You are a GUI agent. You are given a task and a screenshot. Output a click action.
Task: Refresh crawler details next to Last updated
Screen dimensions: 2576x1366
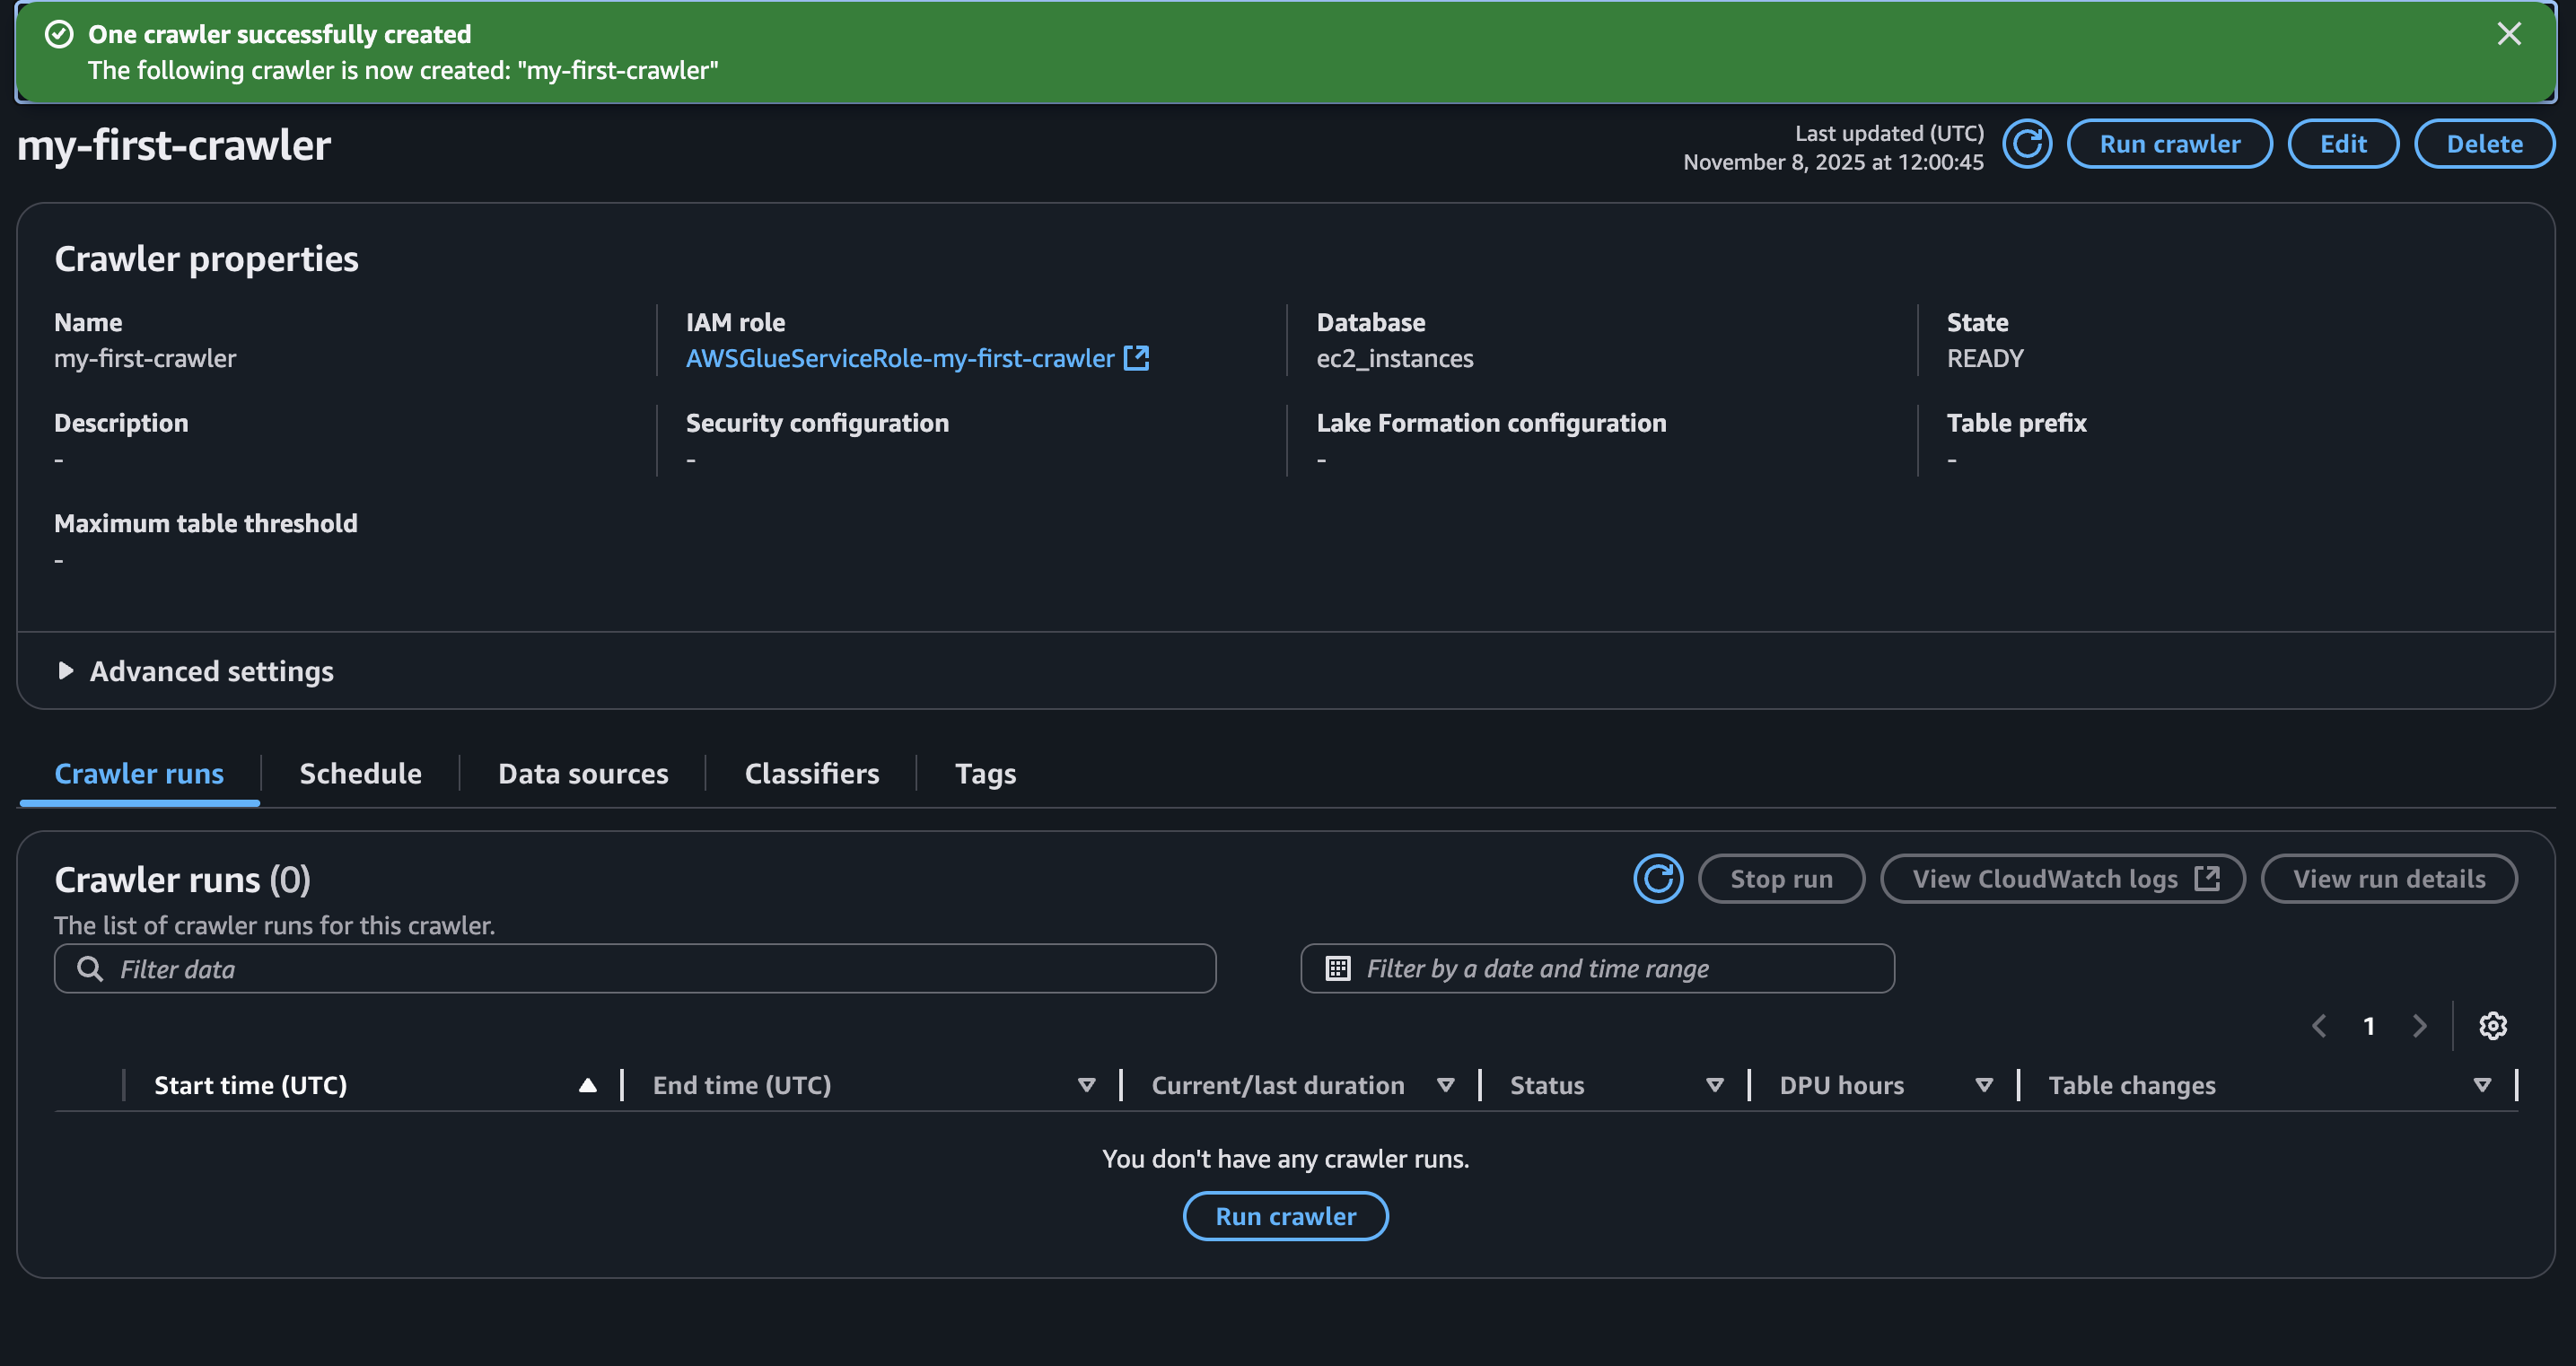coord(2027,144)
